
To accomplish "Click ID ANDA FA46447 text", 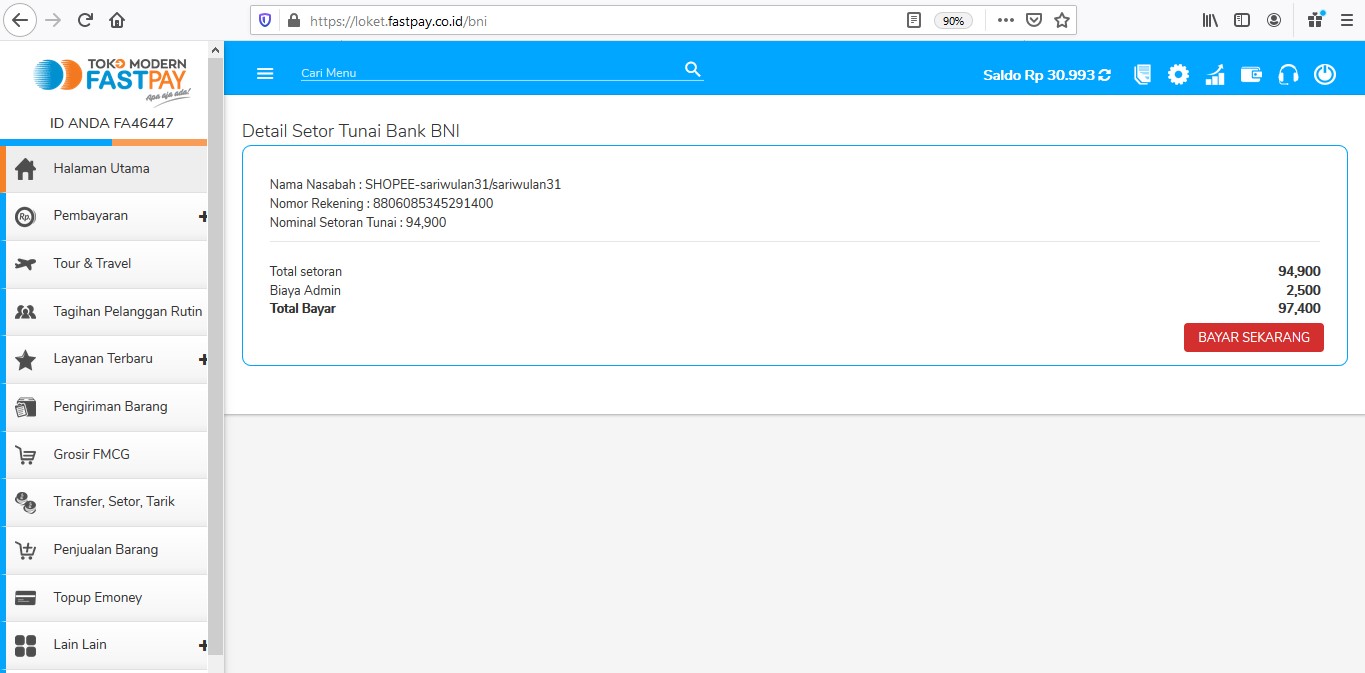I will 112,124.
